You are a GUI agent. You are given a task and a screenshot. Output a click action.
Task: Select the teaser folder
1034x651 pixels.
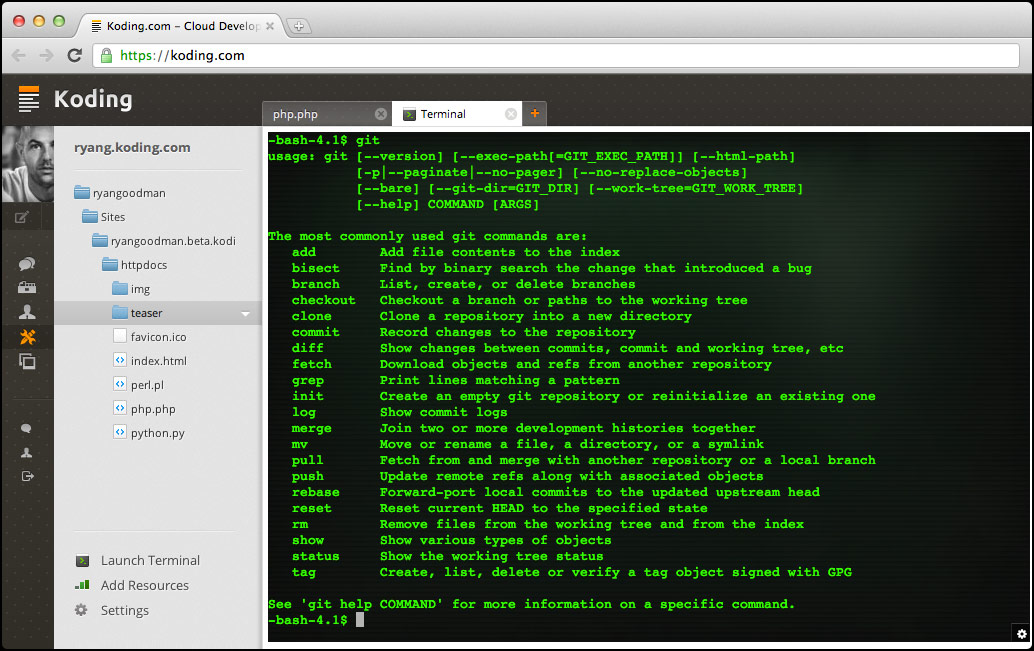[x=158, y=313]
